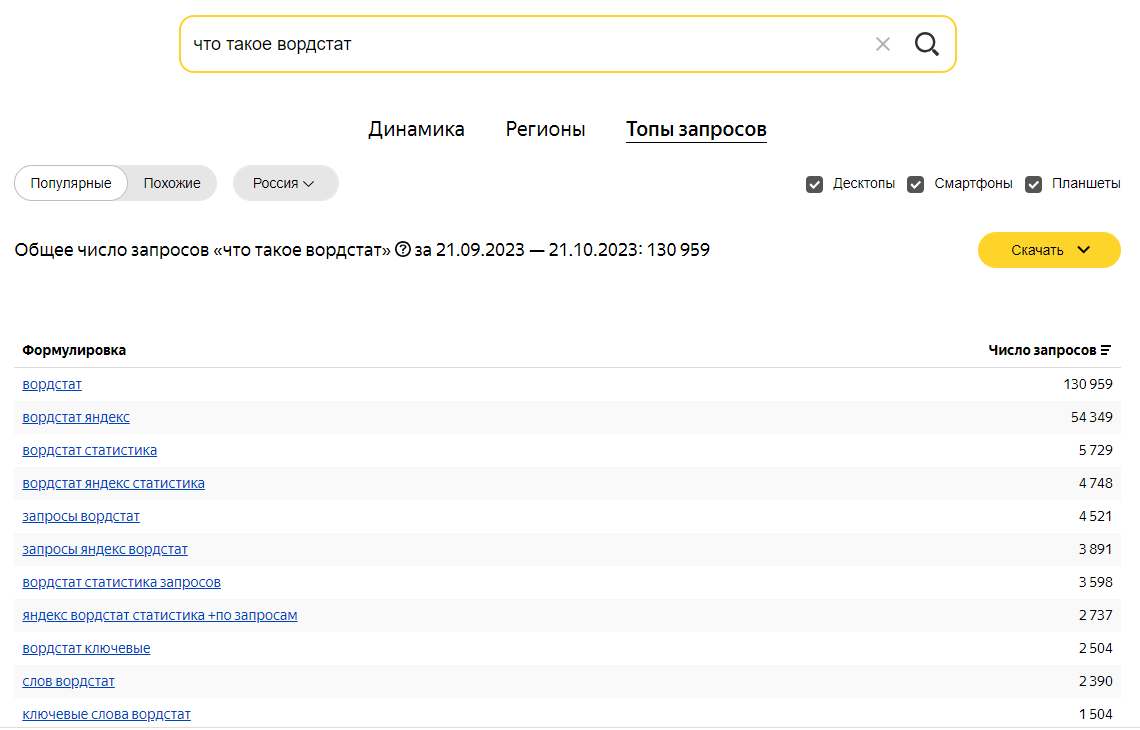Select the Топы запросов tab
This screenshot has height=730, width=1140.
click(x=696, y=129)
